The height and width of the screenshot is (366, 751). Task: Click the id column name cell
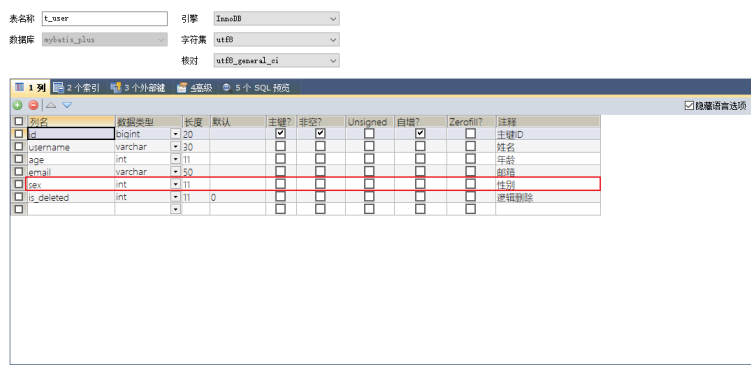click(71, 134)
